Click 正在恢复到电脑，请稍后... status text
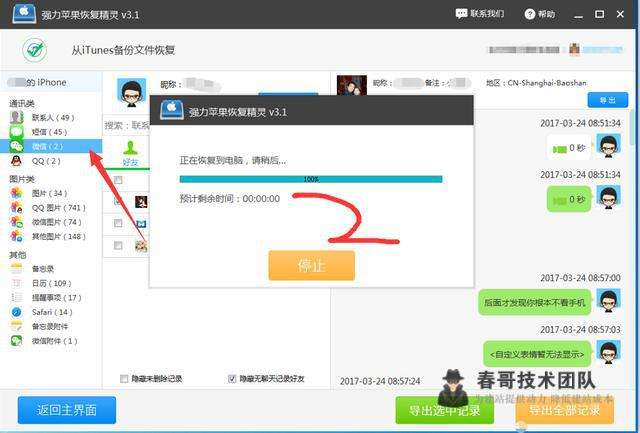The width and height of the screenshot is (640, 433). tap(233, 160)
